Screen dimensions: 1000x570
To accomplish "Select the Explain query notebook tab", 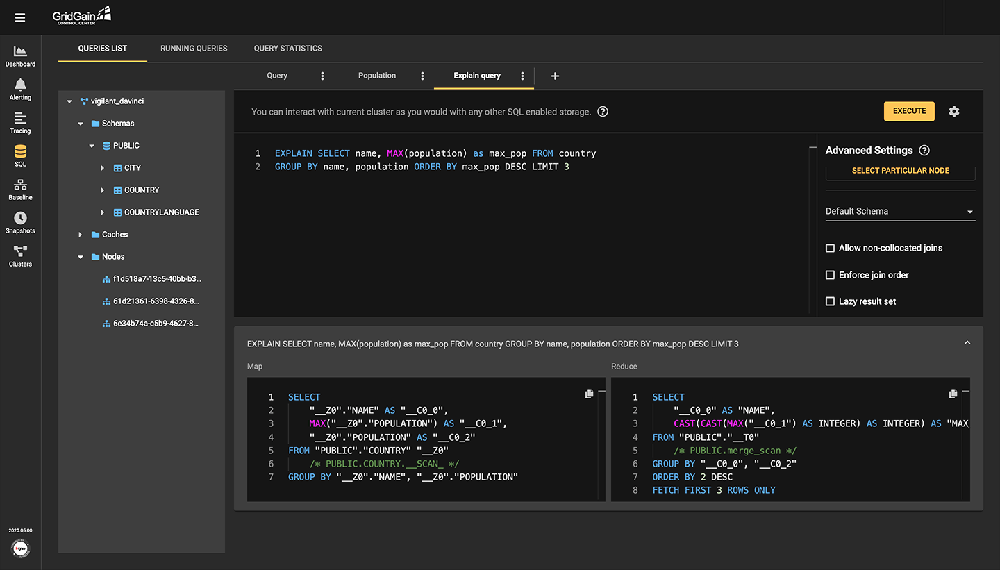I will tap(477, 76).
